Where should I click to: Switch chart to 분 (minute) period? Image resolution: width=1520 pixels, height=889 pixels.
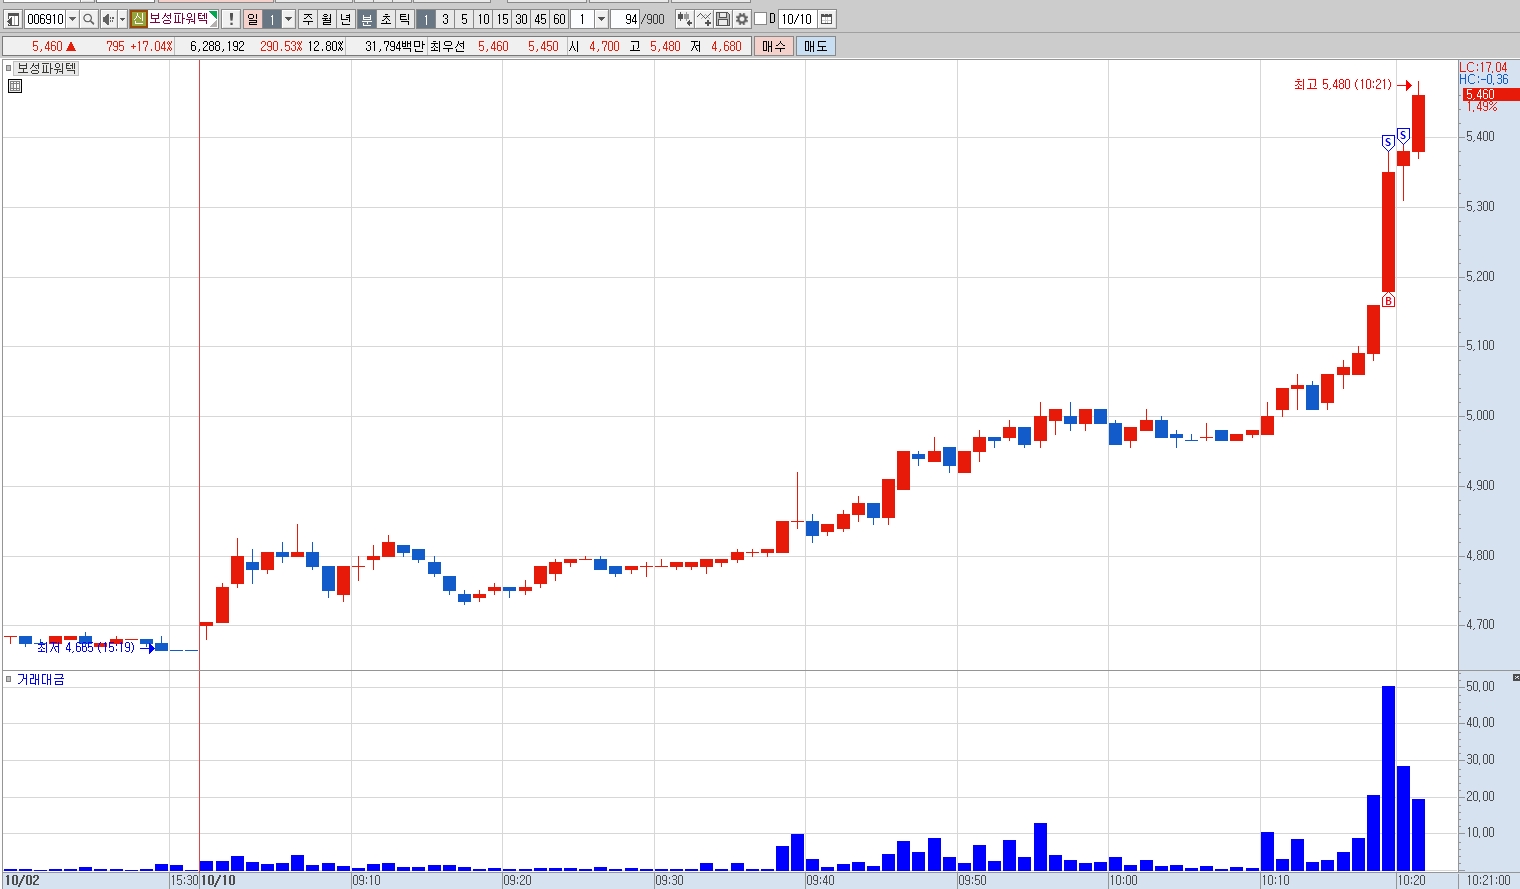pyautogui.click(x=366, y=19)
